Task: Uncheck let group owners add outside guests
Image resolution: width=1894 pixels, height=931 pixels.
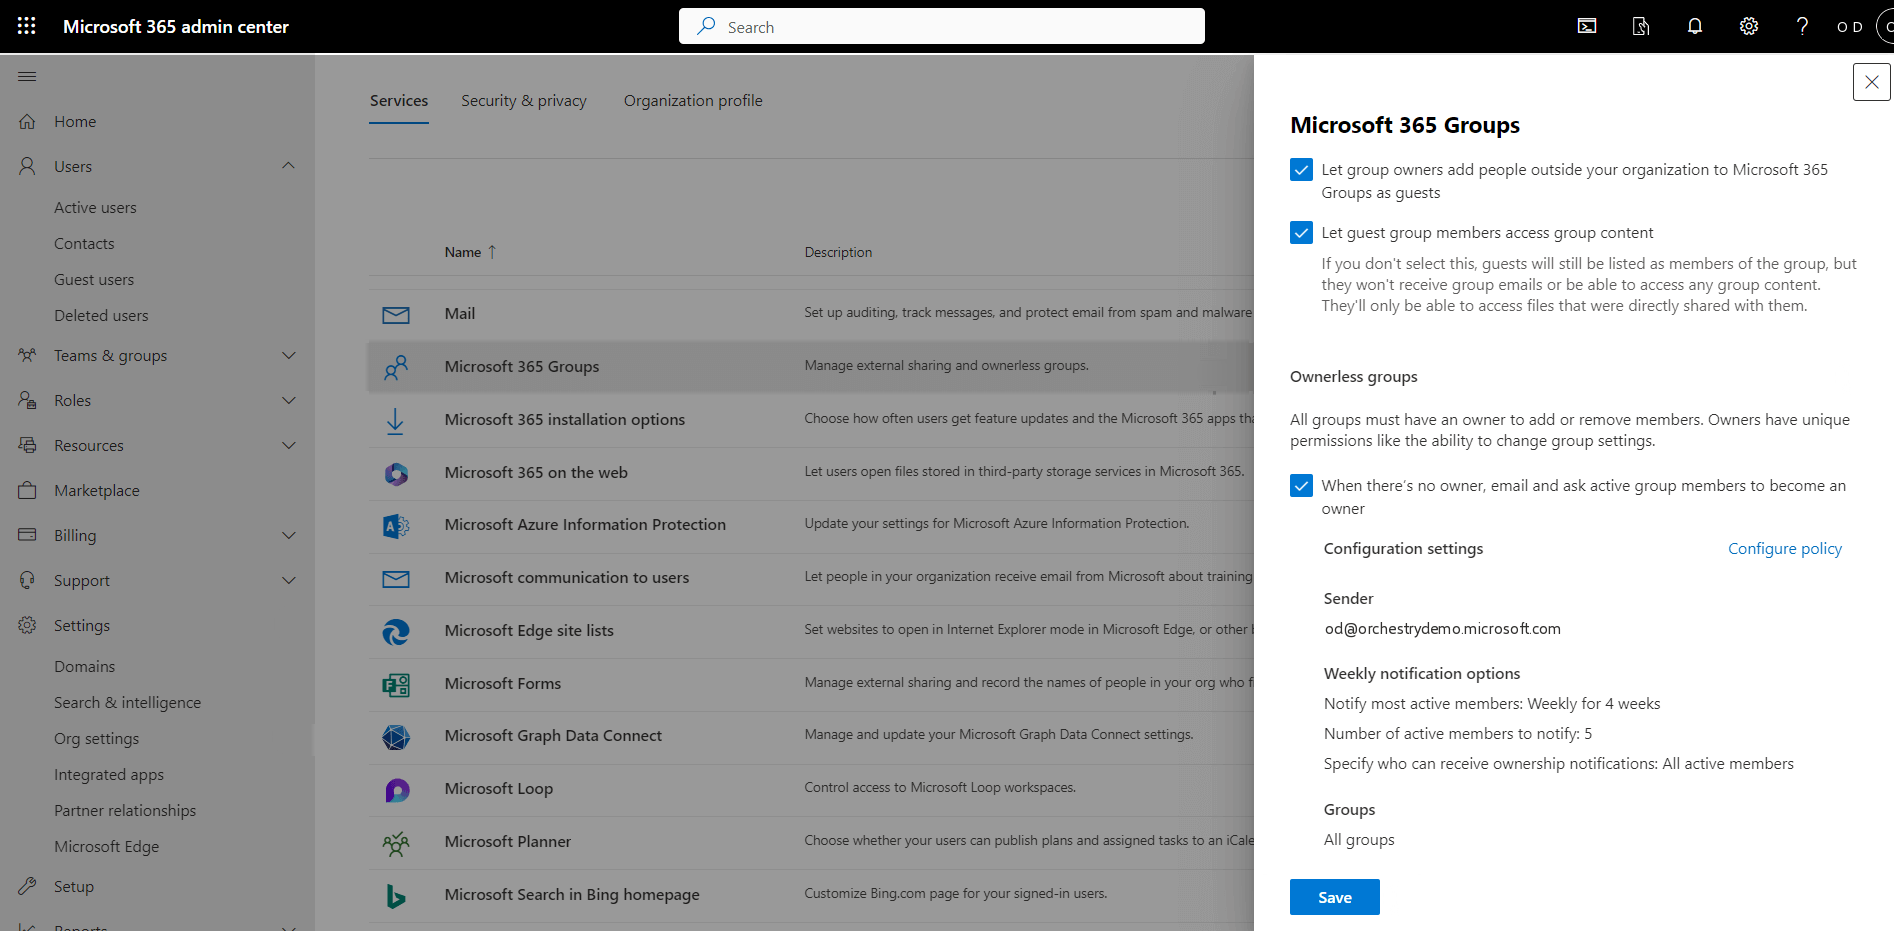Action: [x=1301, y=170]
